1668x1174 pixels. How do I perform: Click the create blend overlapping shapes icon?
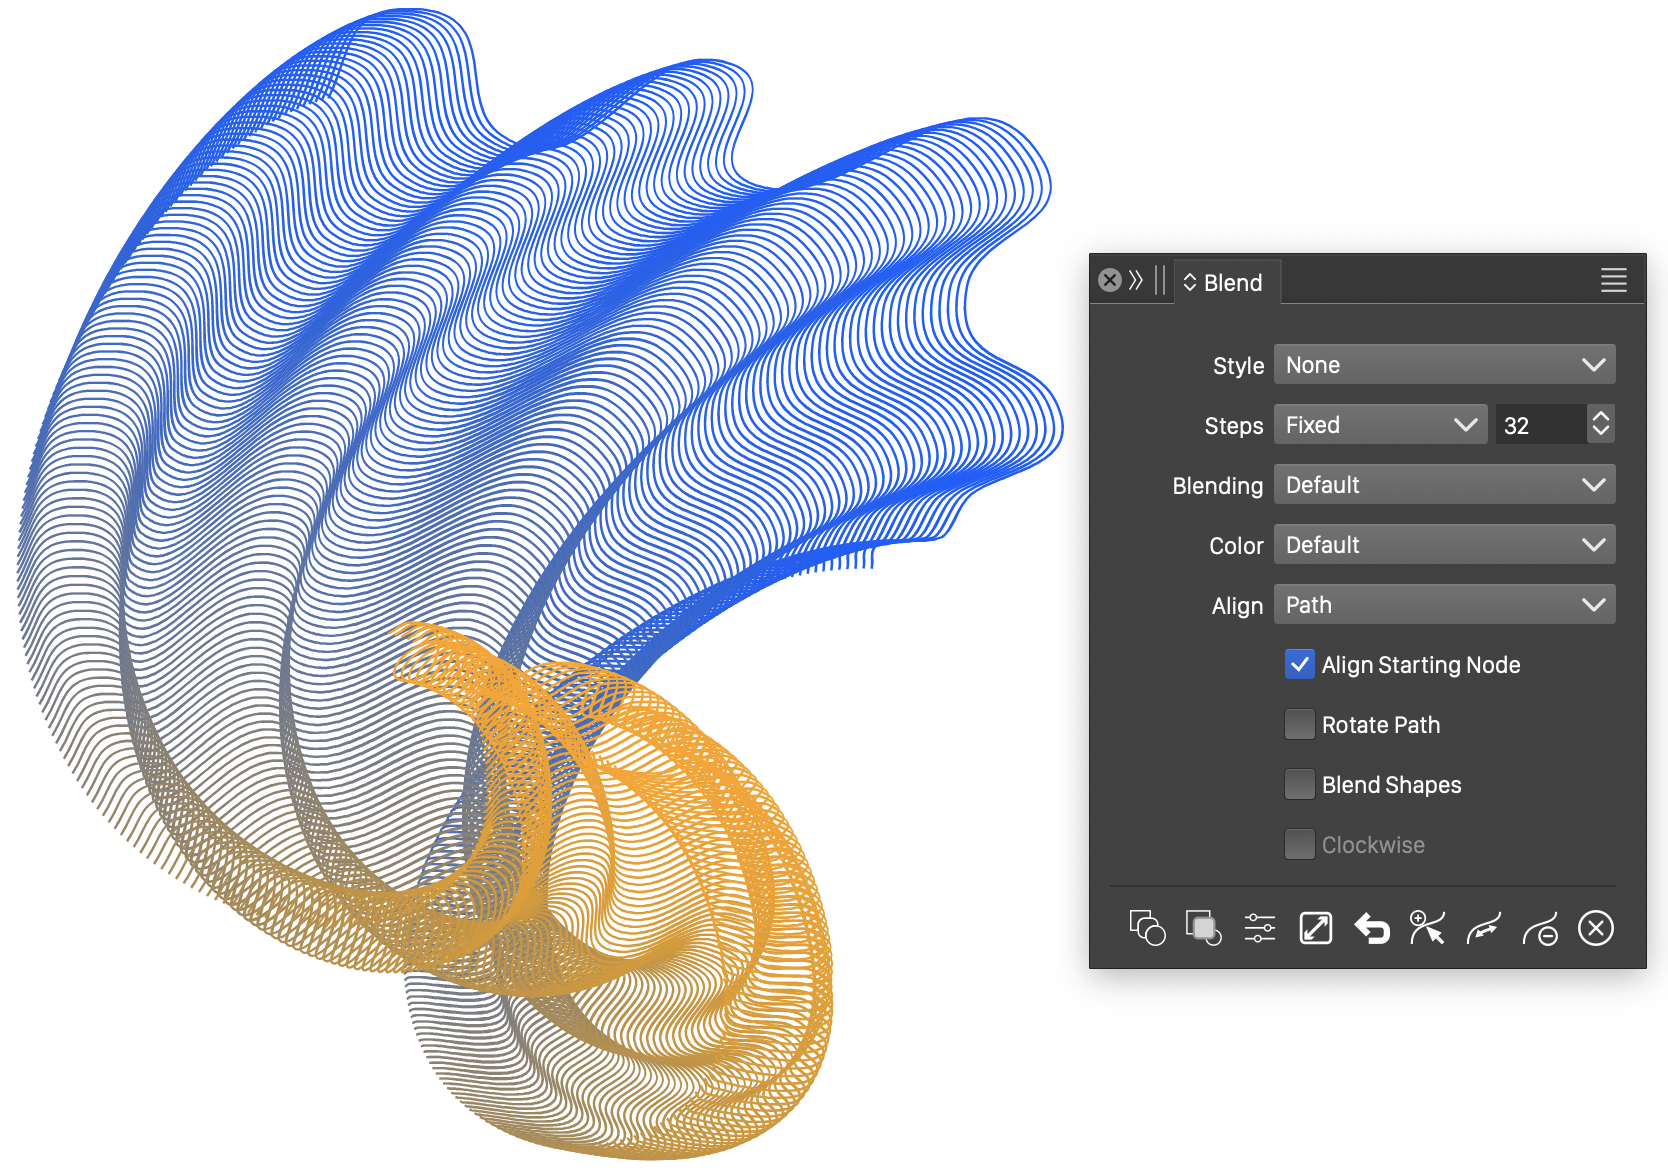point(1147,928)
